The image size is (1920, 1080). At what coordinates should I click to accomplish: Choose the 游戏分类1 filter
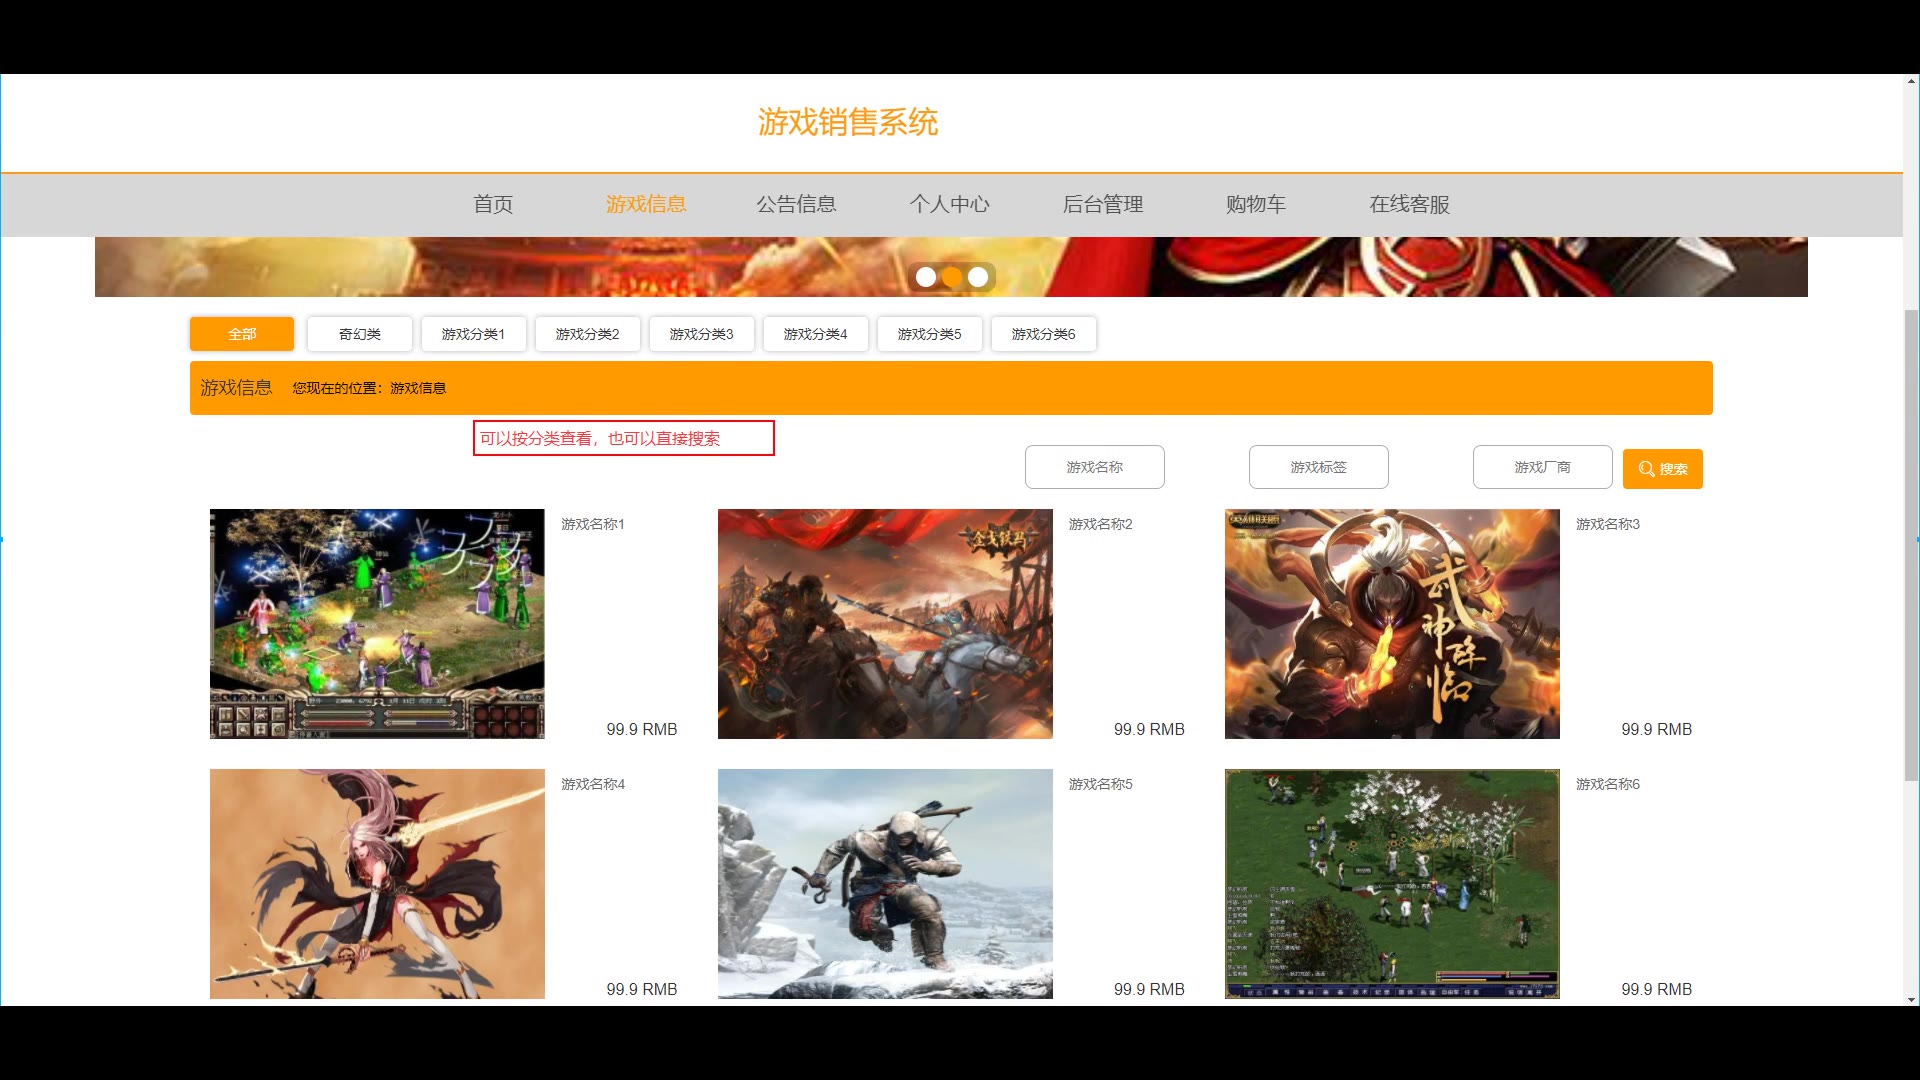tap(474, 334)
